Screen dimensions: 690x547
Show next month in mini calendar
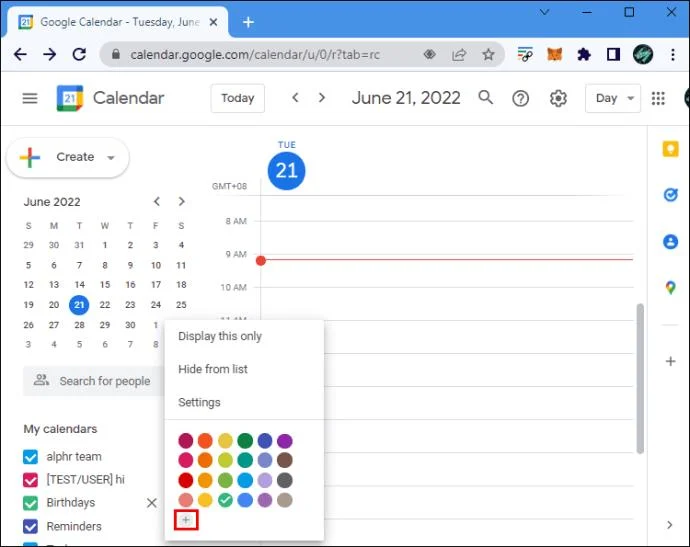pyautogui.click(x=181, y=202)
